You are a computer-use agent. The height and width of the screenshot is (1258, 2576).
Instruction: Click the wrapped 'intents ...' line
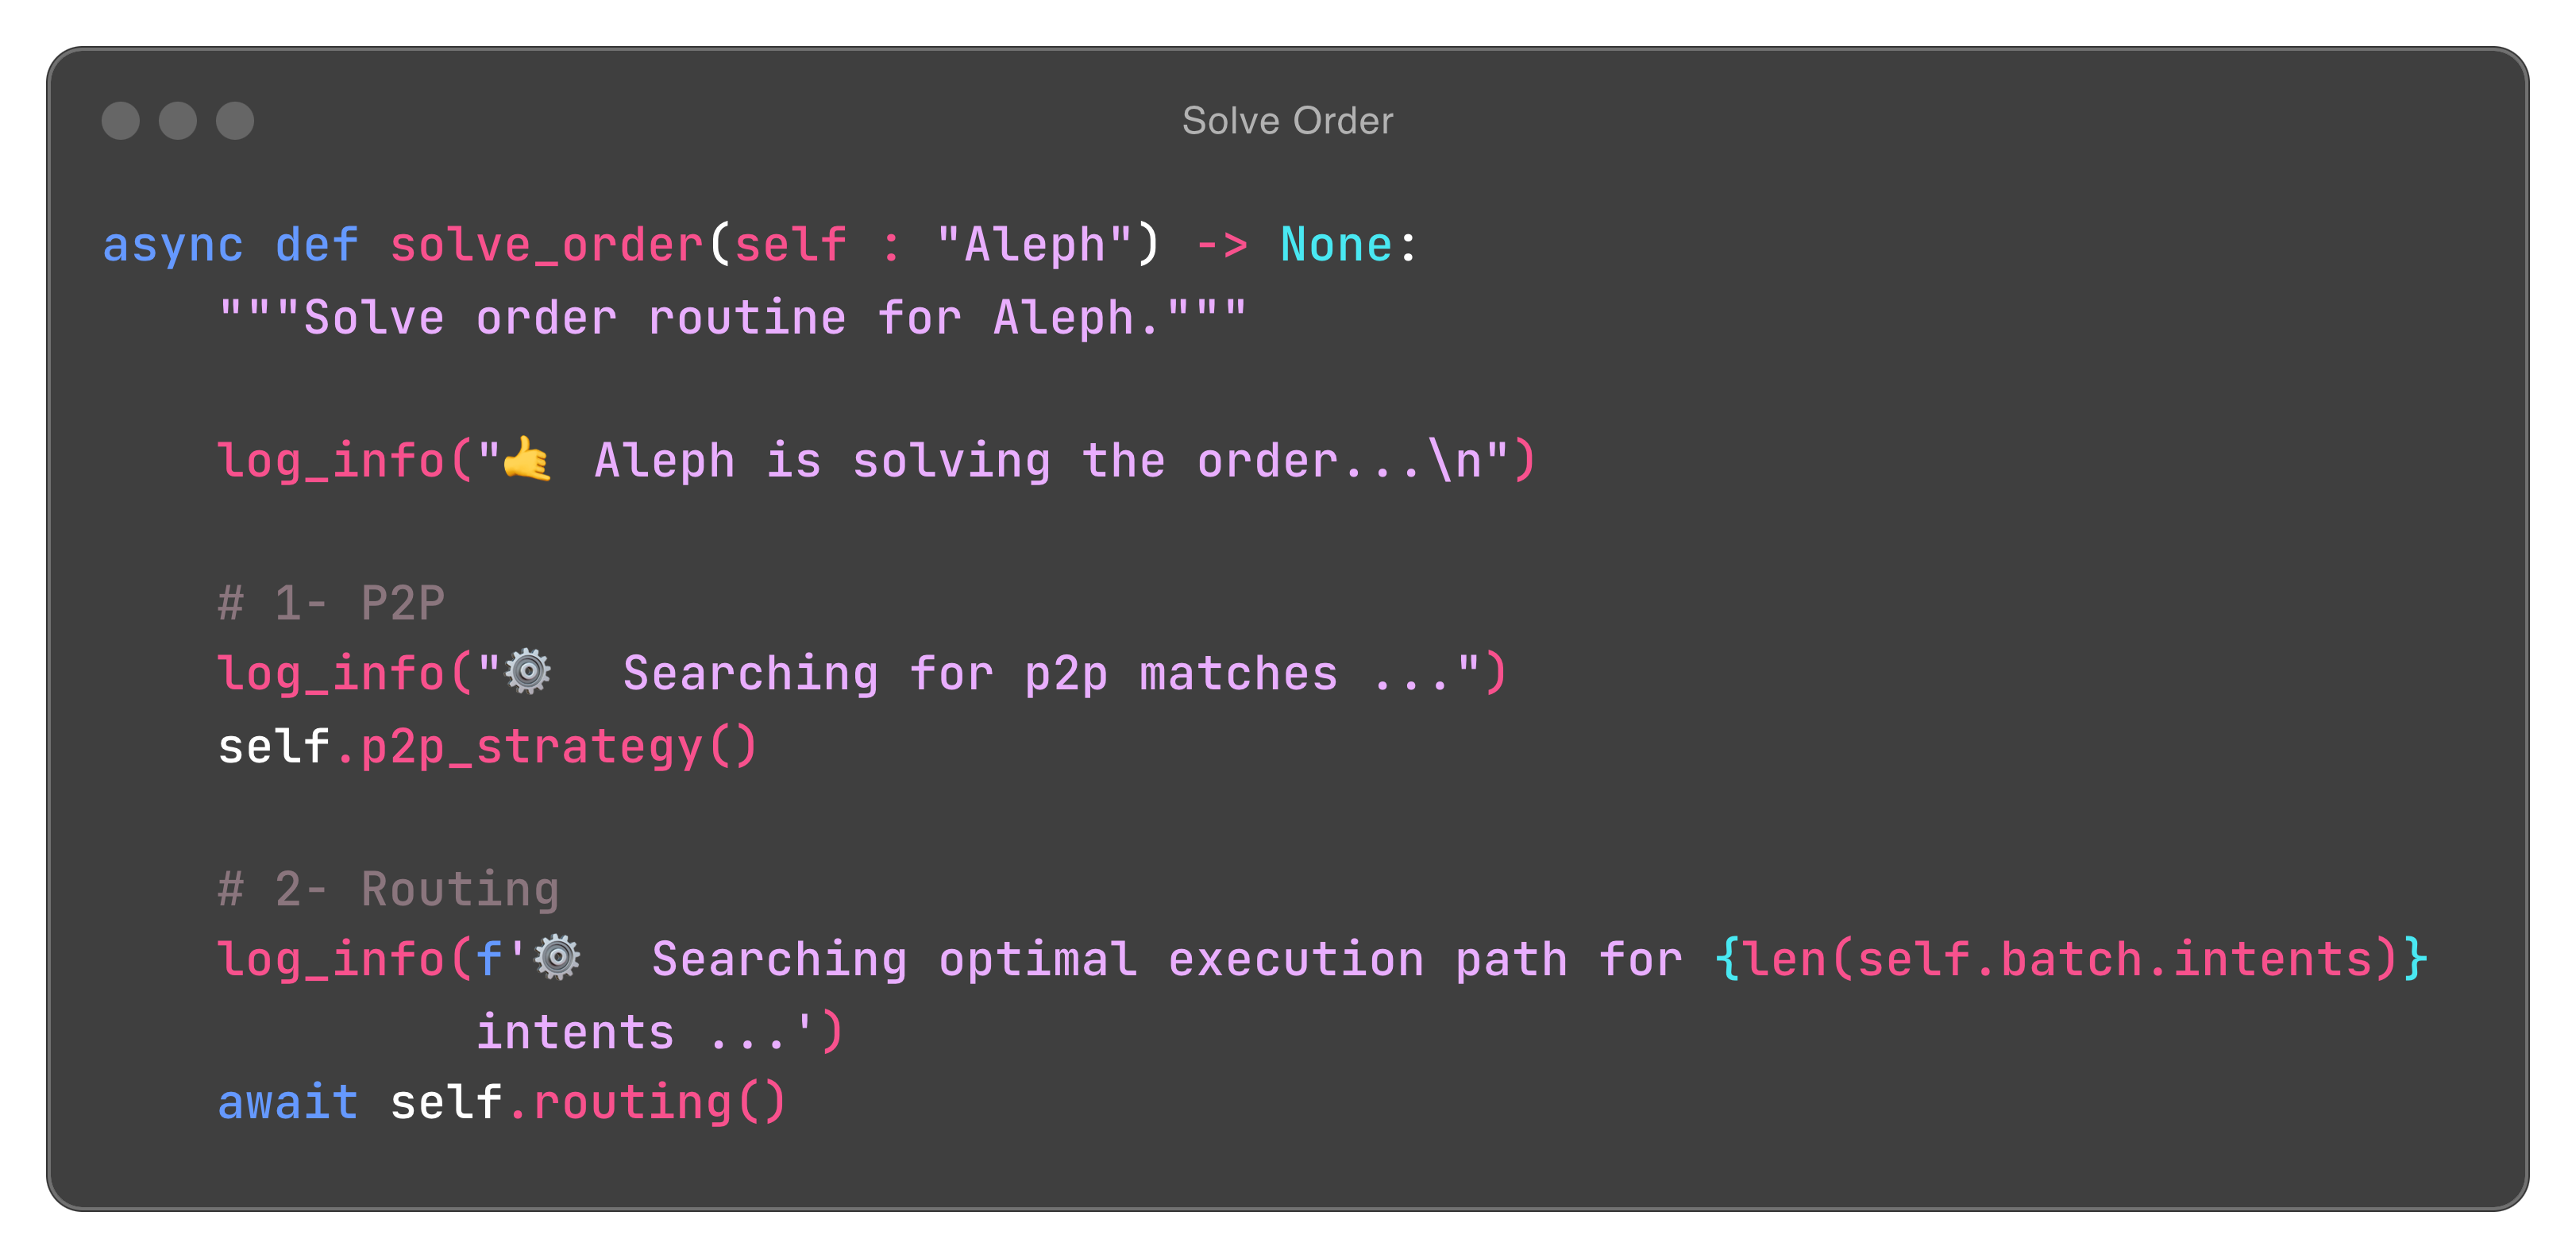click(x=659, y=1032)
